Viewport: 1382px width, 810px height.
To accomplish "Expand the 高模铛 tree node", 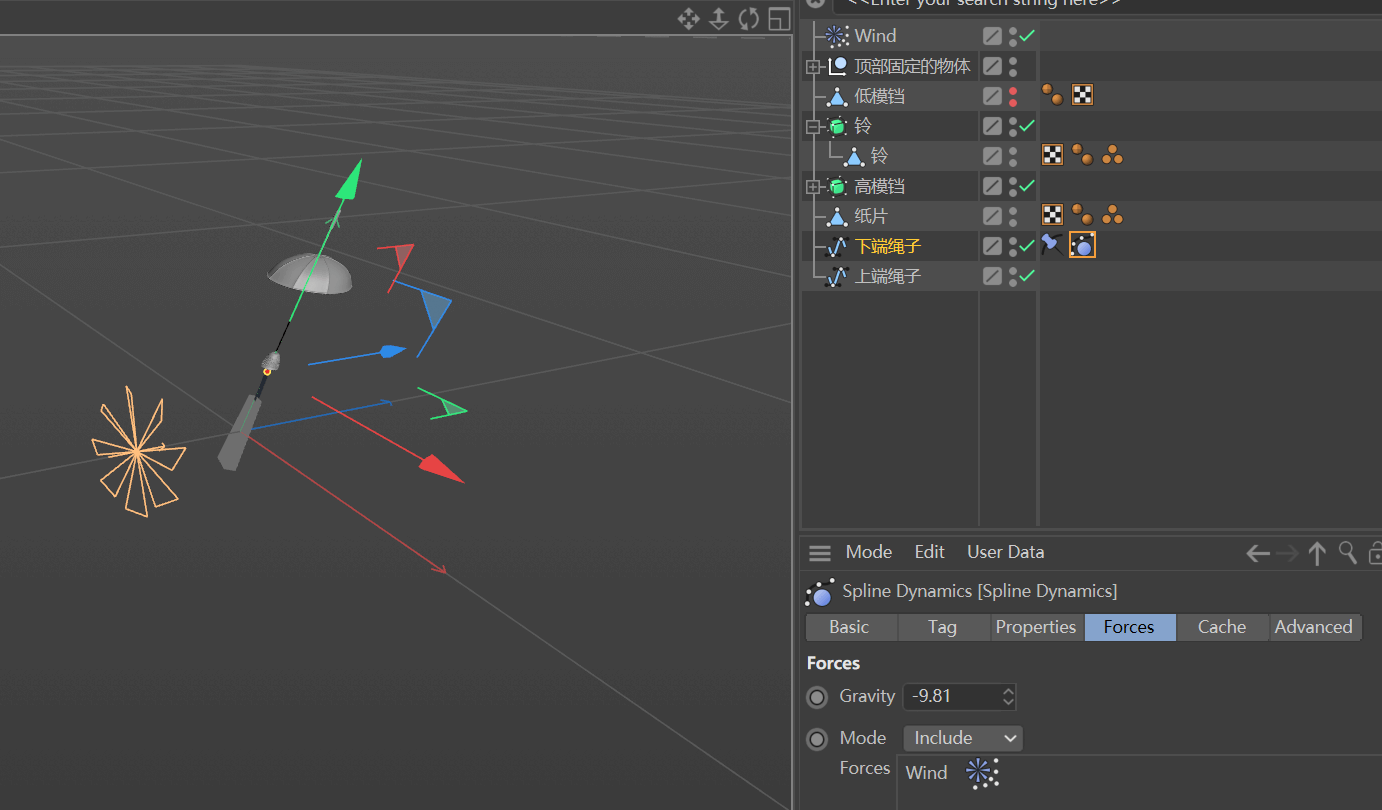I will coord(813,187).
